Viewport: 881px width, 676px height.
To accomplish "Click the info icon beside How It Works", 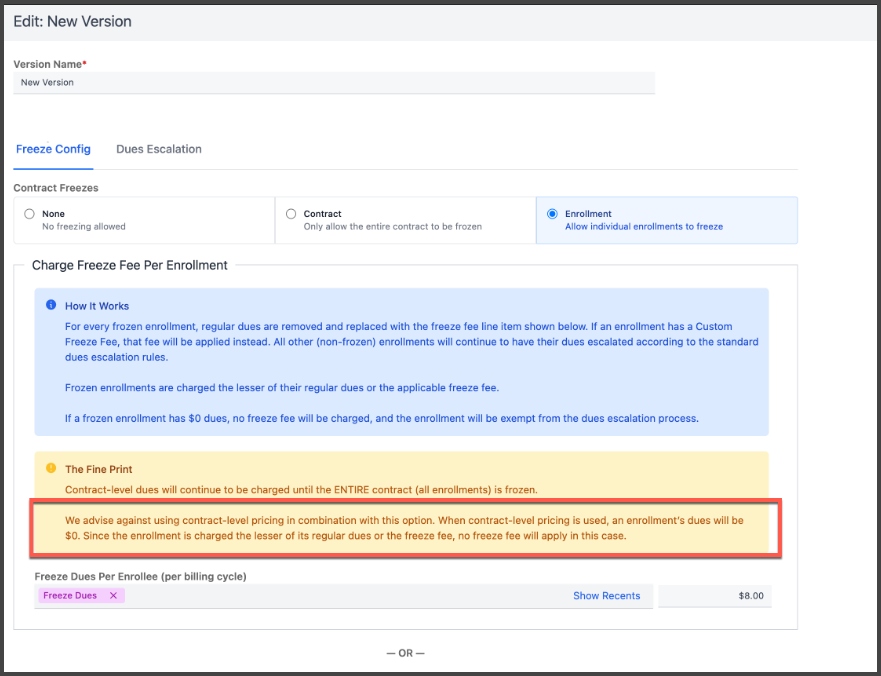I will (51, 305).
